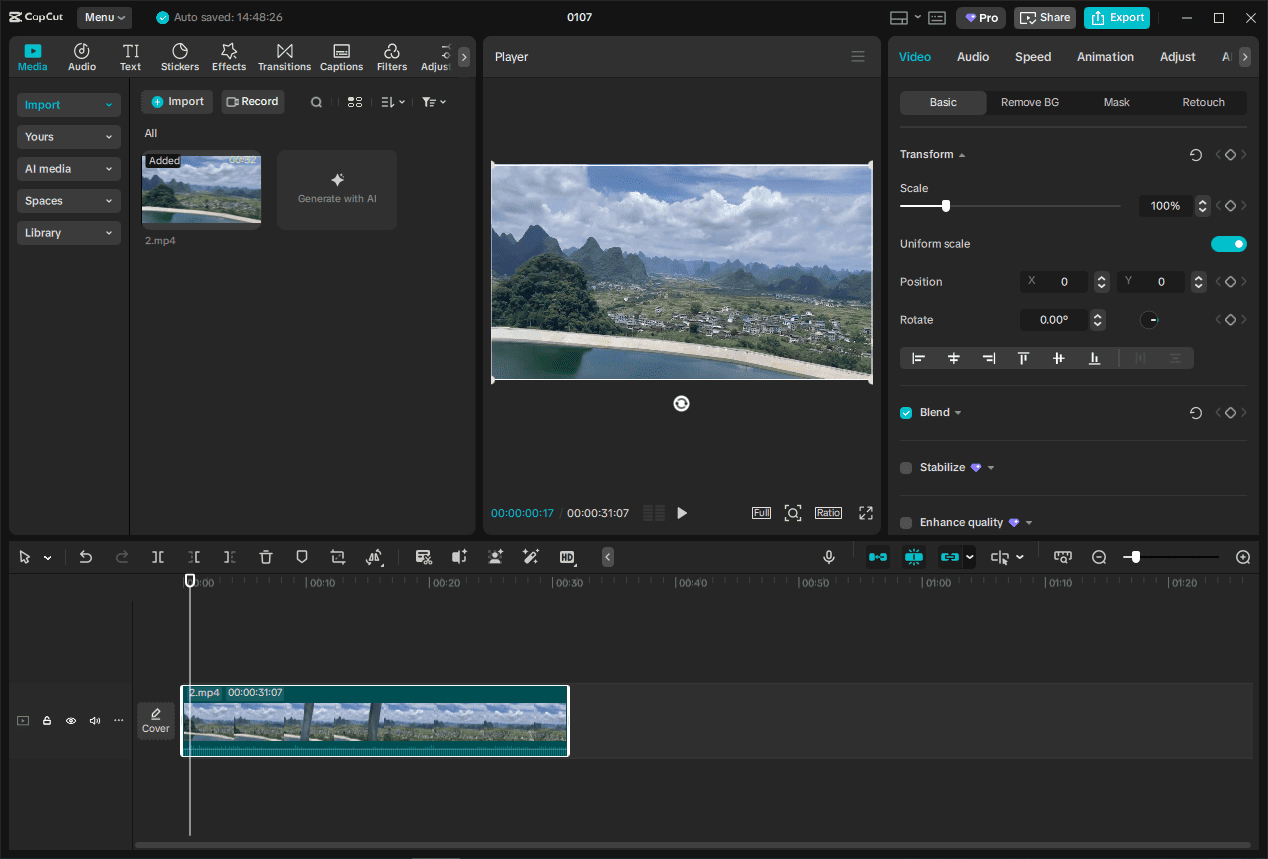1268x859 pixels.
Task: Open the Stickers panel
Action: click(179, 56)
